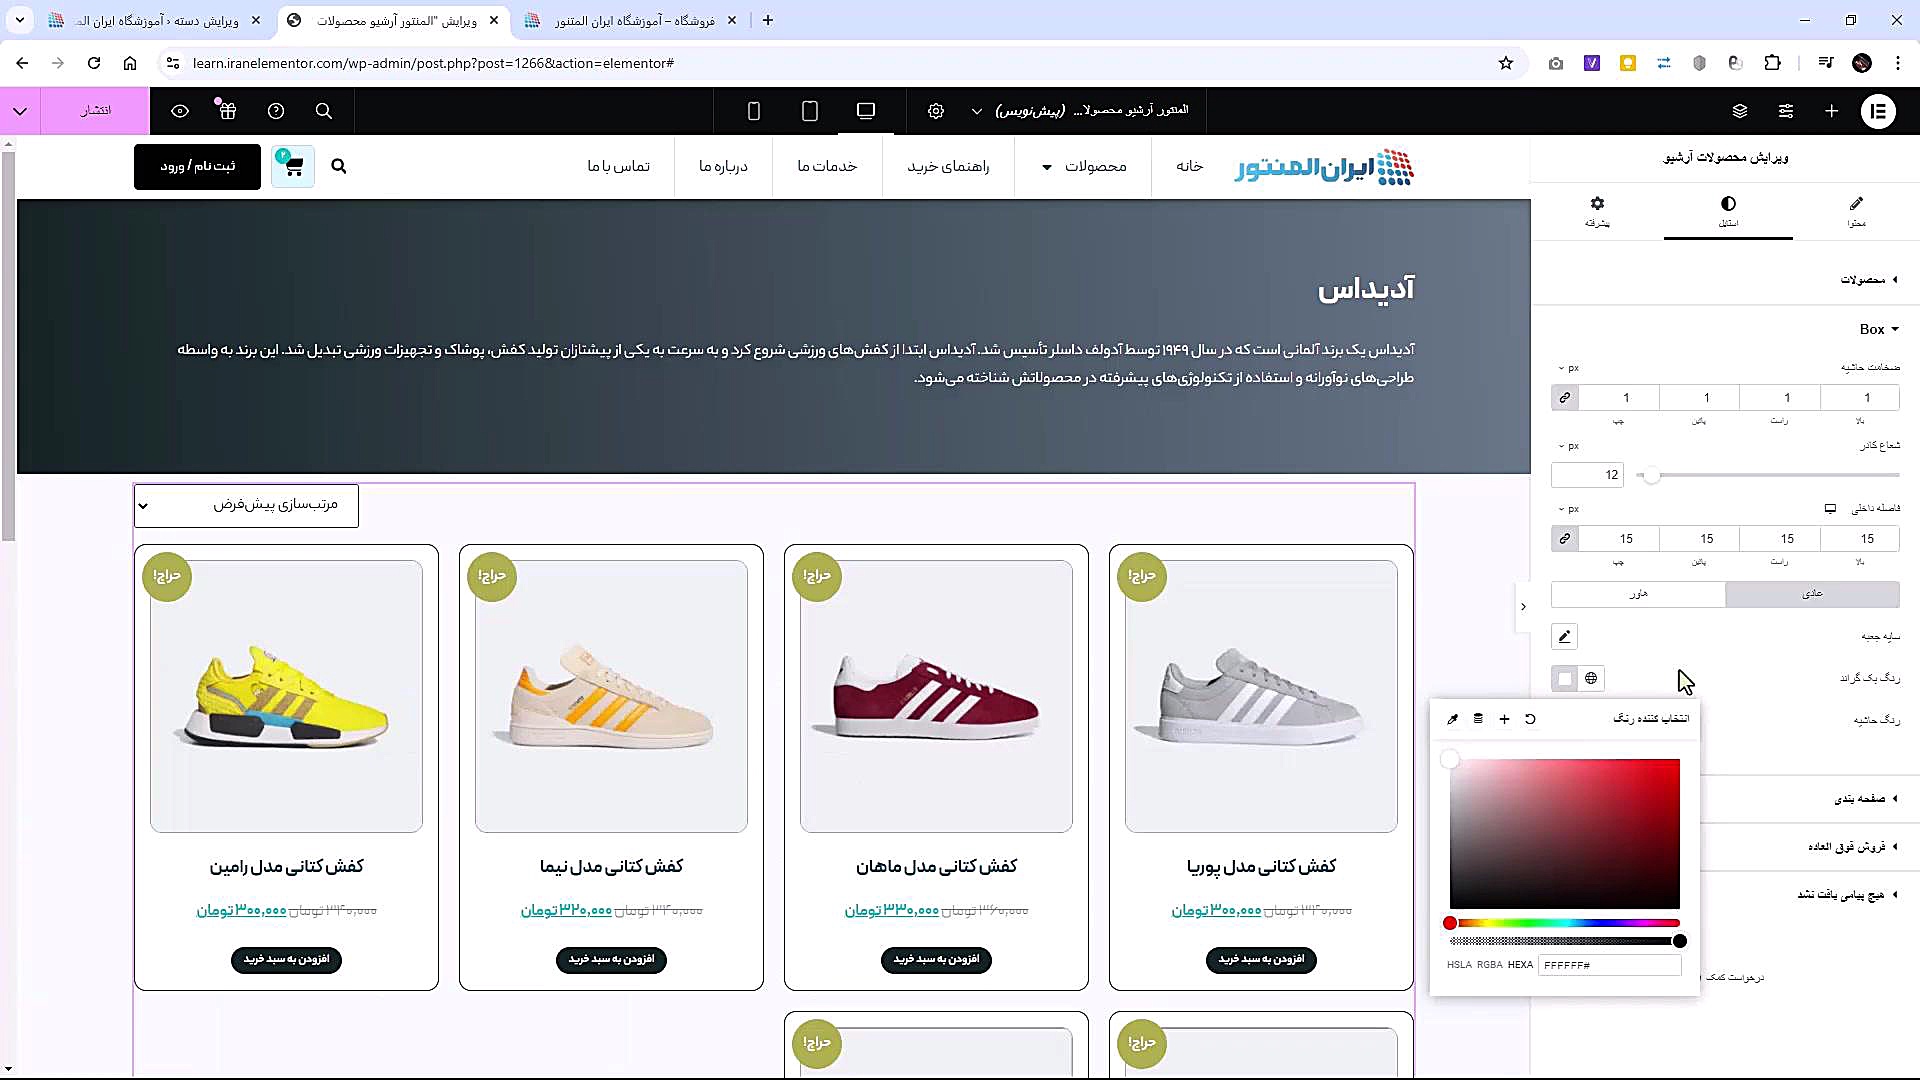Image resolution: width=1920 pixels, height=1080 pixels.
Task: Open global colors list in color picker
Action: coord(1478,719)
